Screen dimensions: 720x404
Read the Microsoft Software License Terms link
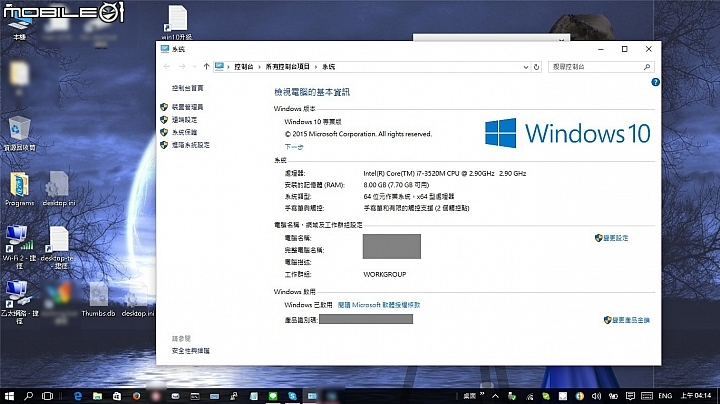379,305
